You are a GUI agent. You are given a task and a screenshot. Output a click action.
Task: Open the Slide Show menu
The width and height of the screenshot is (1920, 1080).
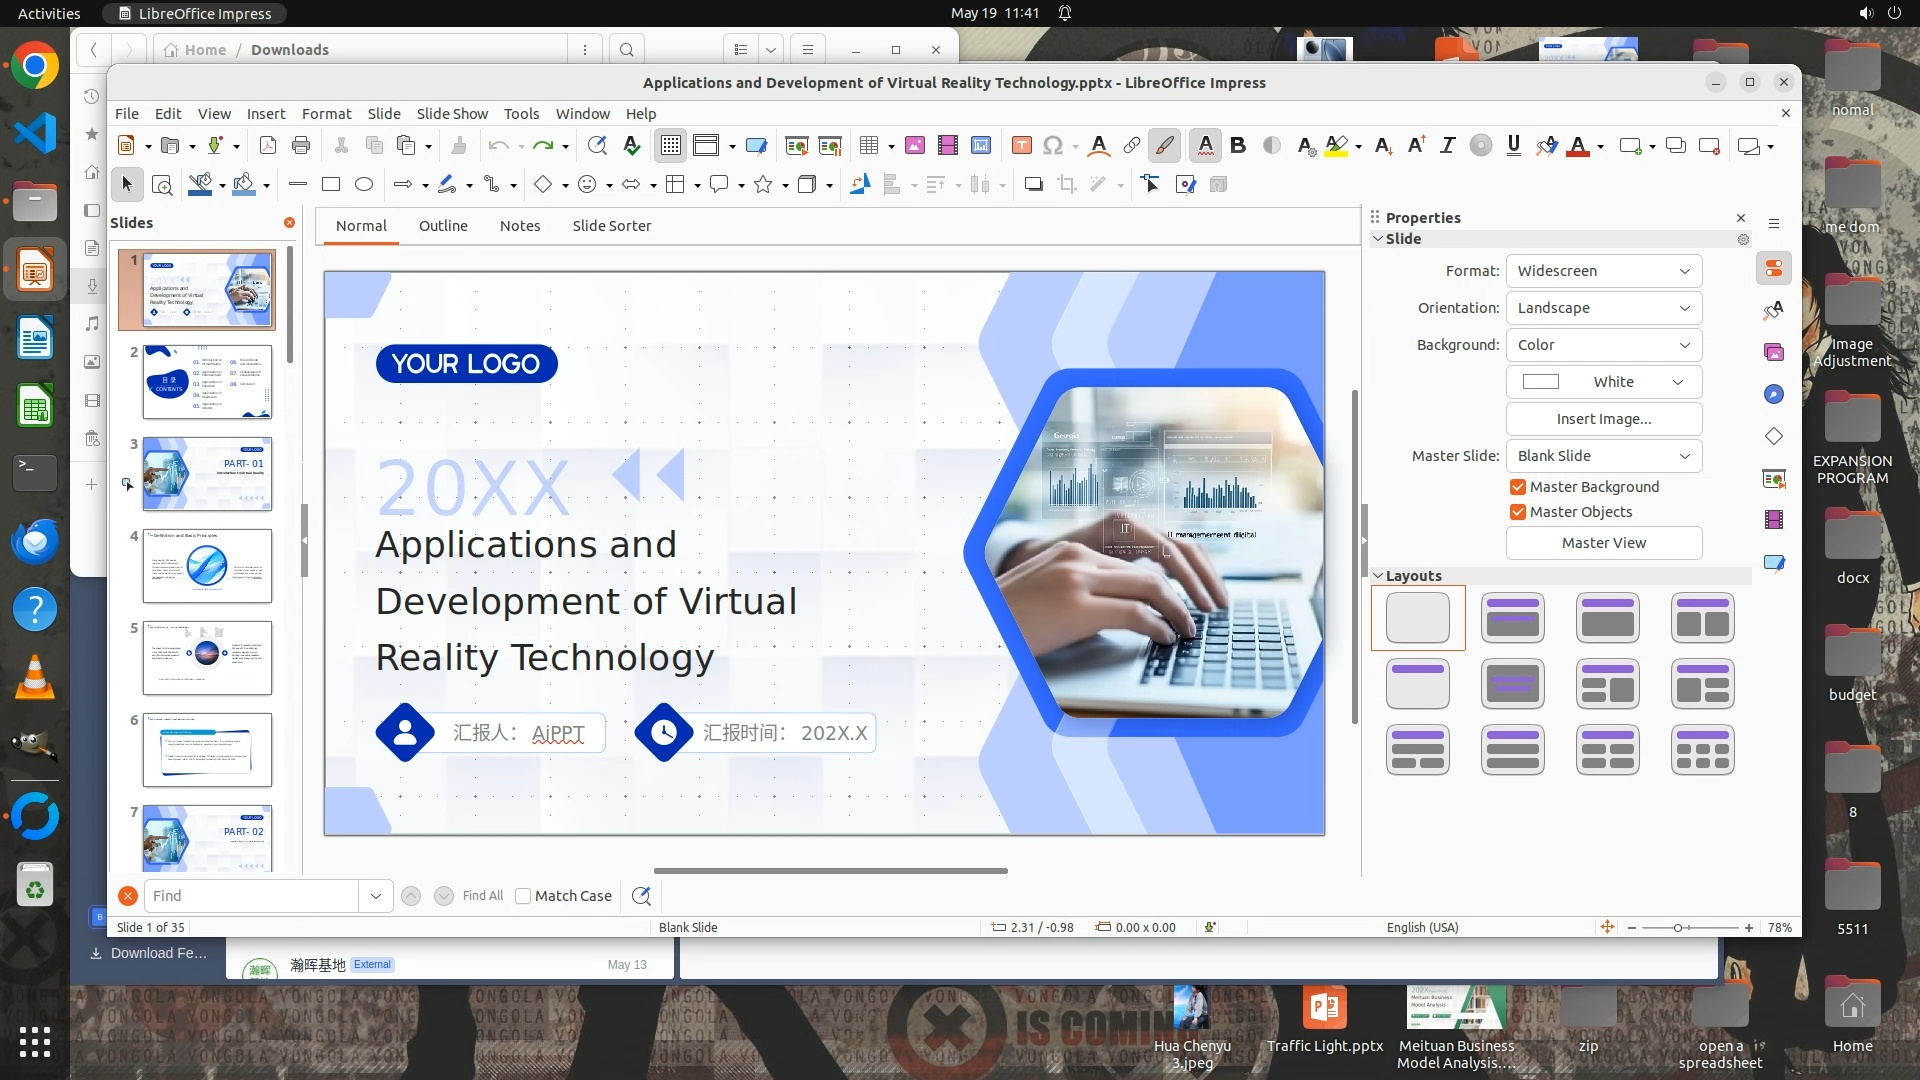pos(452,114)
